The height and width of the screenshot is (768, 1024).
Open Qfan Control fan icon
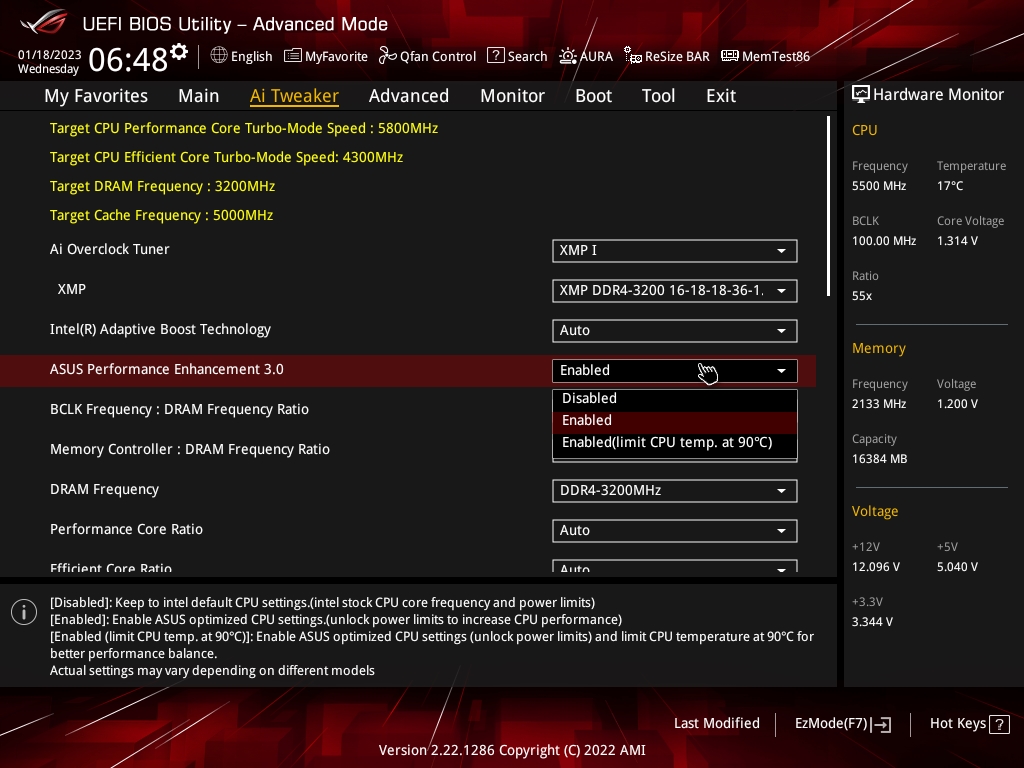click(x=388, y=56)
